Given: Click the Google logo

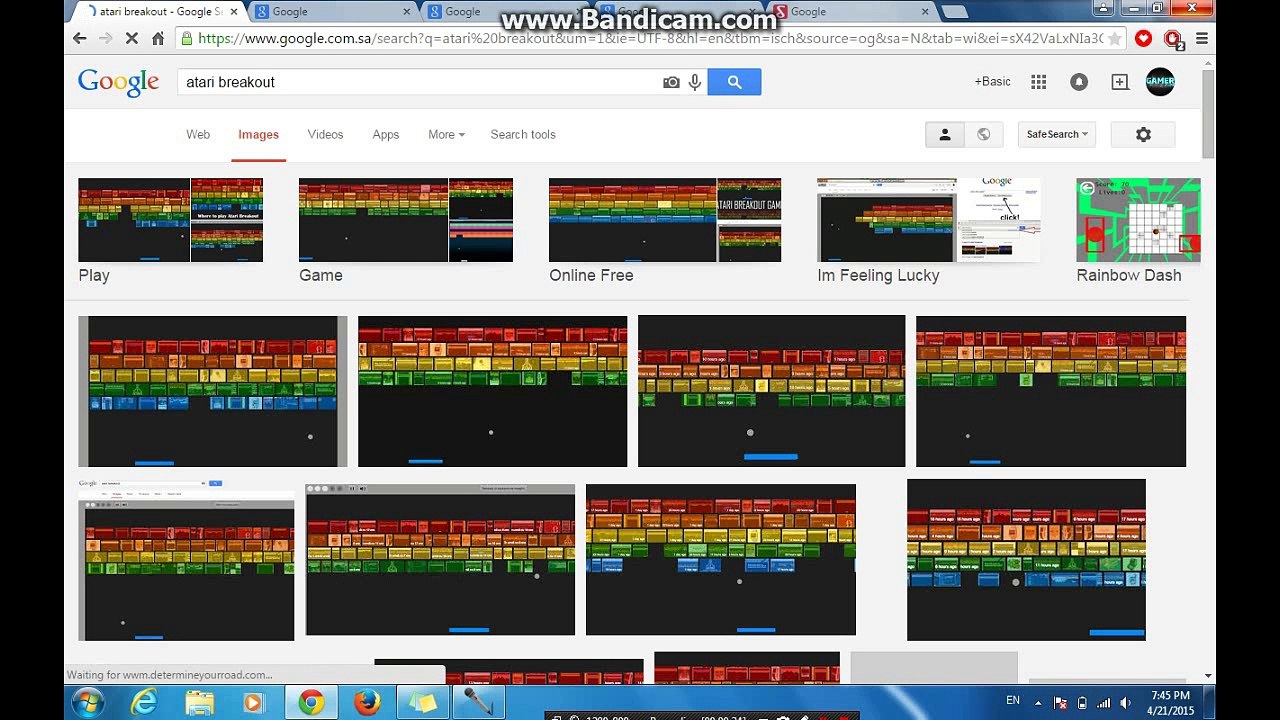Looking at the screenshot, I should pos(118,82).
